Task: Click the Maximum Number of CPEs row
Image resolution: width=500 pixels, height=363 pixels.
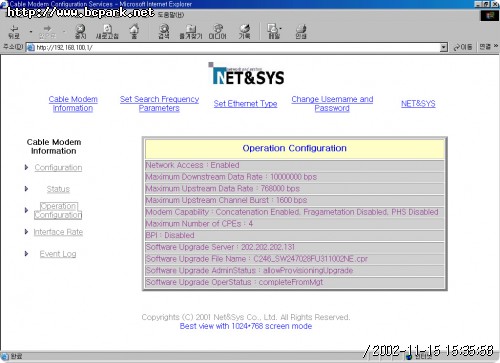Action: tap(295, 224)
